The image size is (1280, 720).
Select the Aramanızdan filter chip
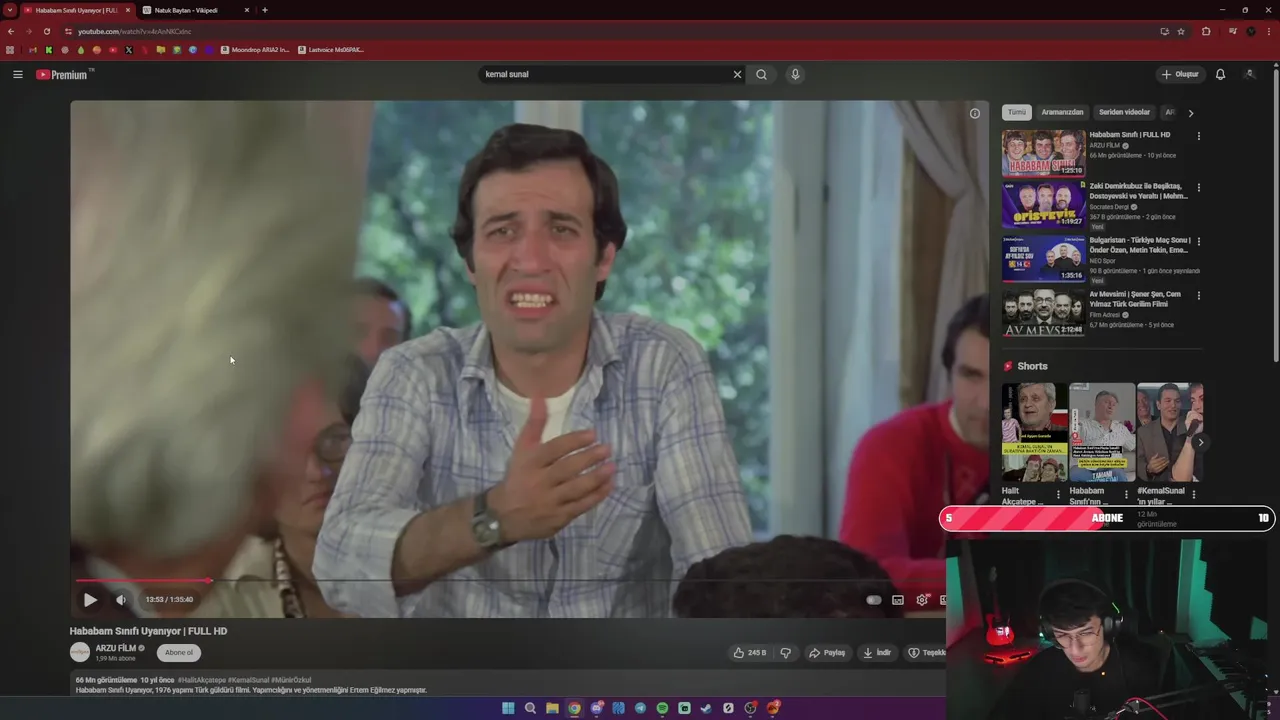[x=1062, y=112]
